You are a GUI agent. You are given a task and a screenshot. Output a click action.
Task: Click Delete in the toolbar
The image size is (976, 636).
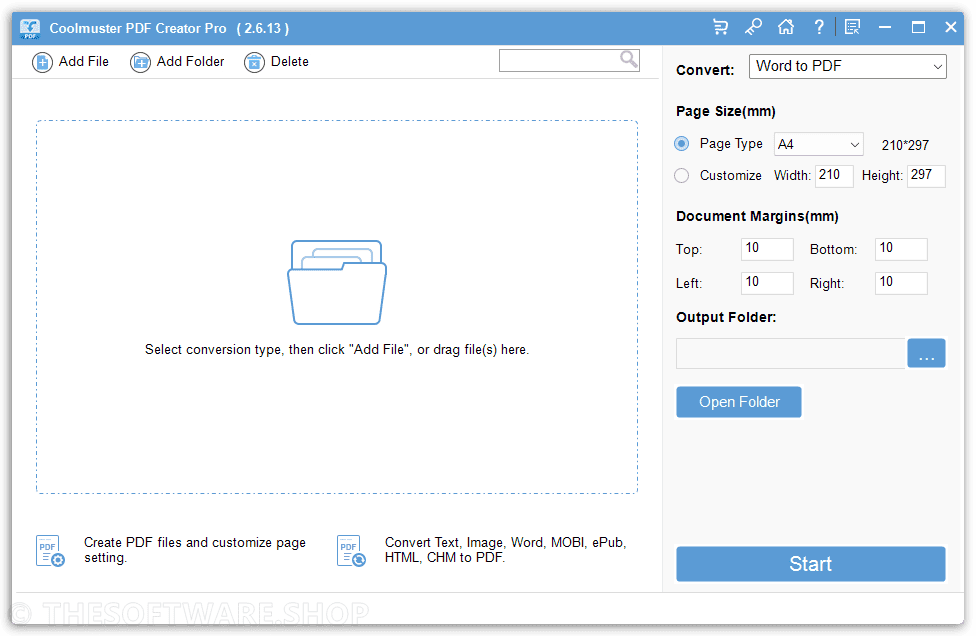pyautogui.click(x=276, y=62)
